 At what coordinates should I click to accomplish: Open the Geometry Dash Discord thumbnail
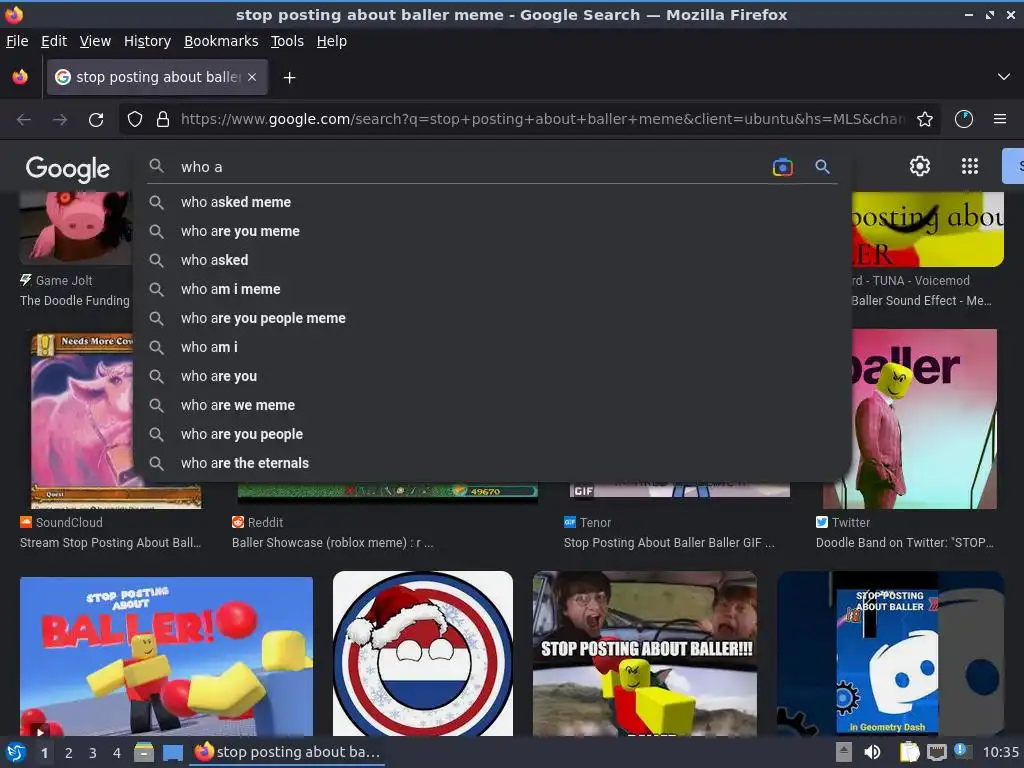[890, 654]
